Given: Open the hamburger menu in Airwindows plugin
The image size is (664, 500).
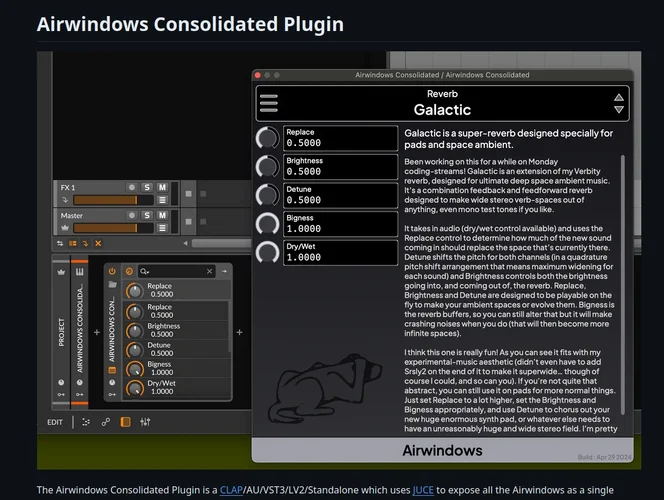Looking at the screenshot, I should [x=269, y=103].
